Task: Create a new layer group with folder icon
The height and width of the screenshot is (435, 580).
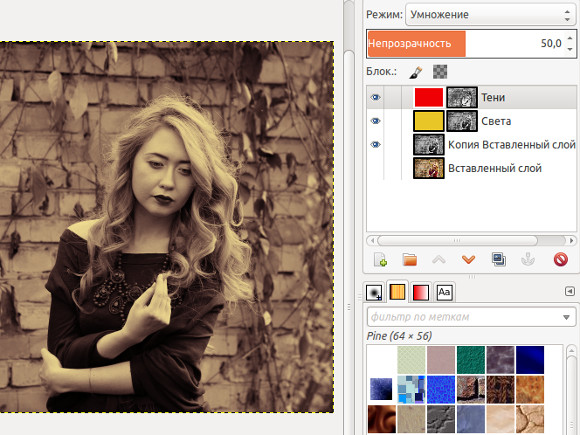Action: (410, 260)
